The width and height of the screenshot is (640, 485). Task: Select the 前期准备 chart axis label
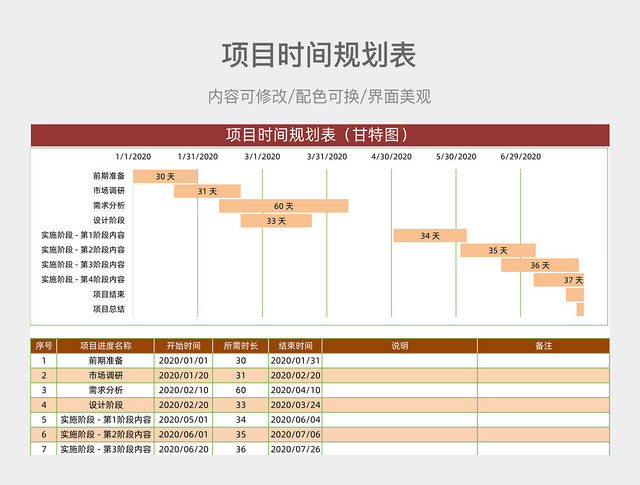[x=109, y=176]
